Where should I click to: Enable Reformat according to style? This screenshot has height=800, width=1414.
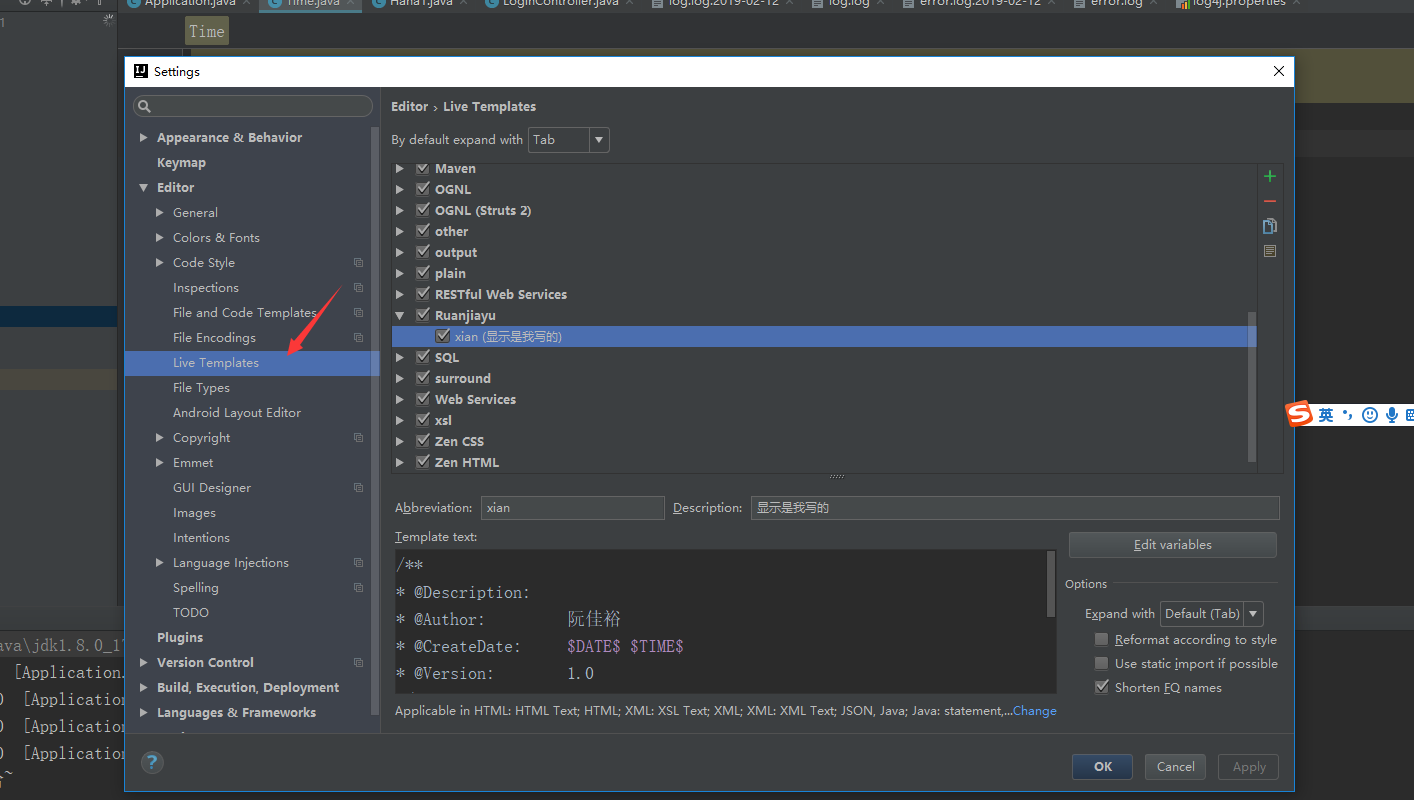click(x=1101, y=640)
